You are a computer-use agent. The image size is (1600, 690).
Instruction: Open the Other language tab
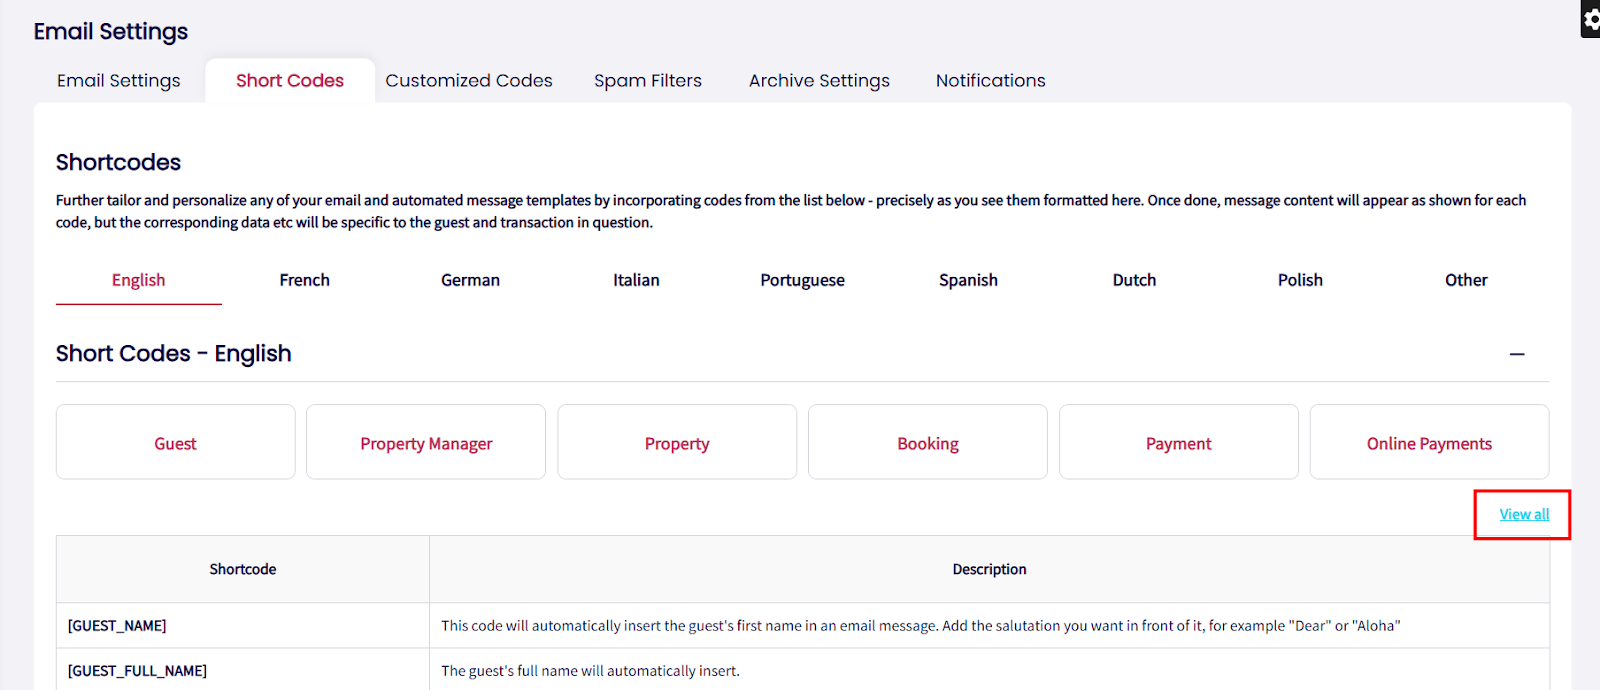(x=1466, y=280)
